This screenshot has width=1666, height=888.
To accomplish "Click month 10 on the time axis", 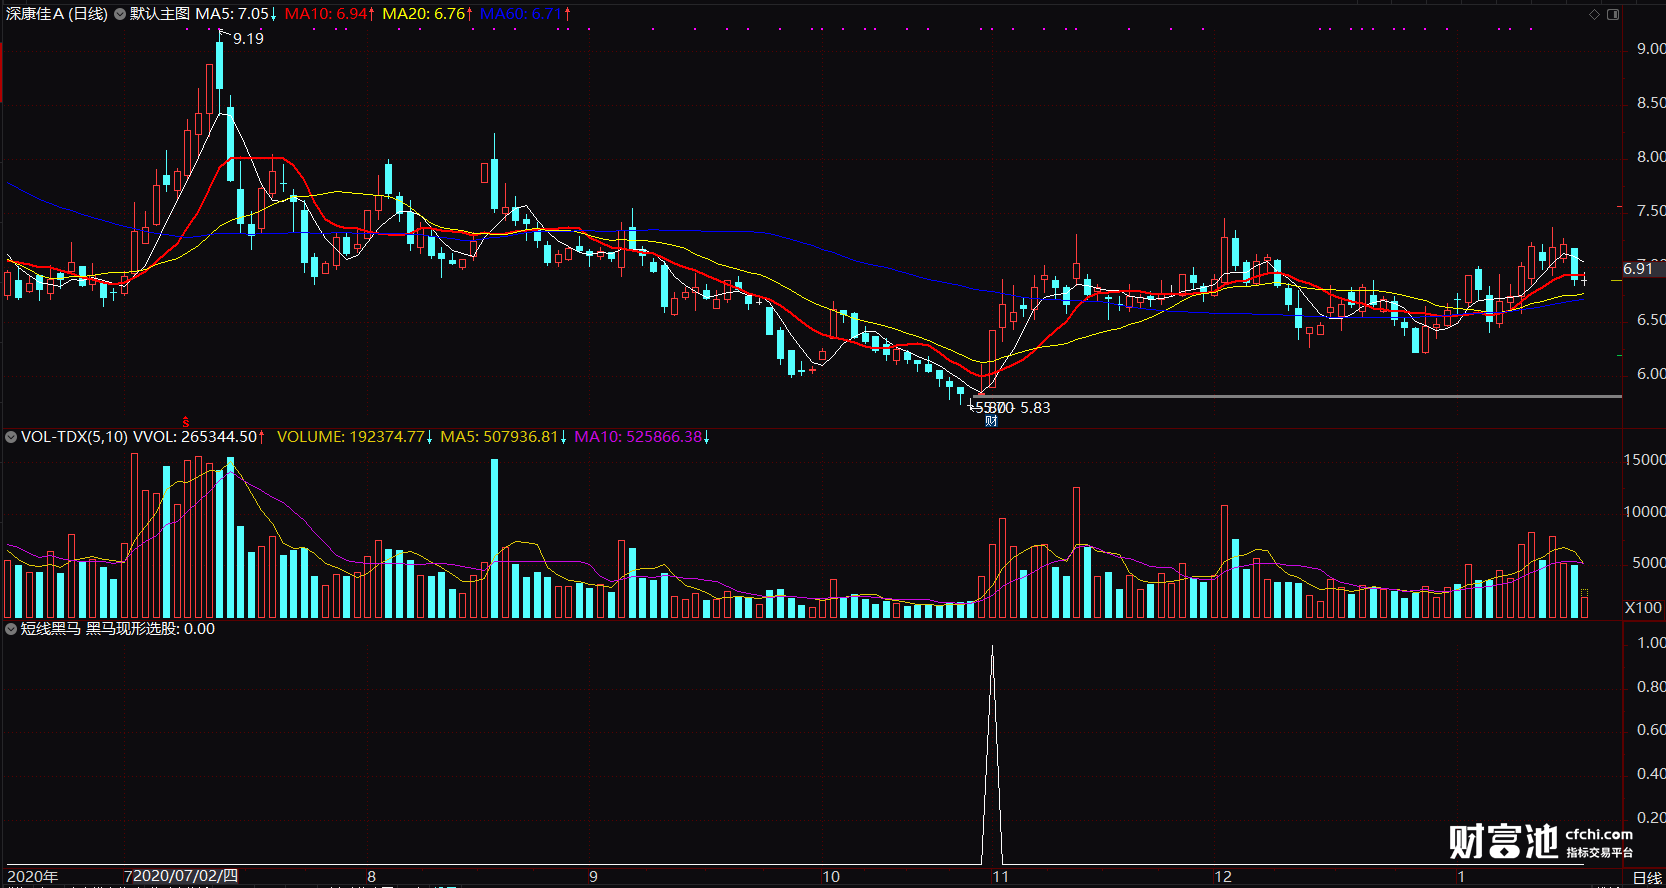I will pos(831,877).
